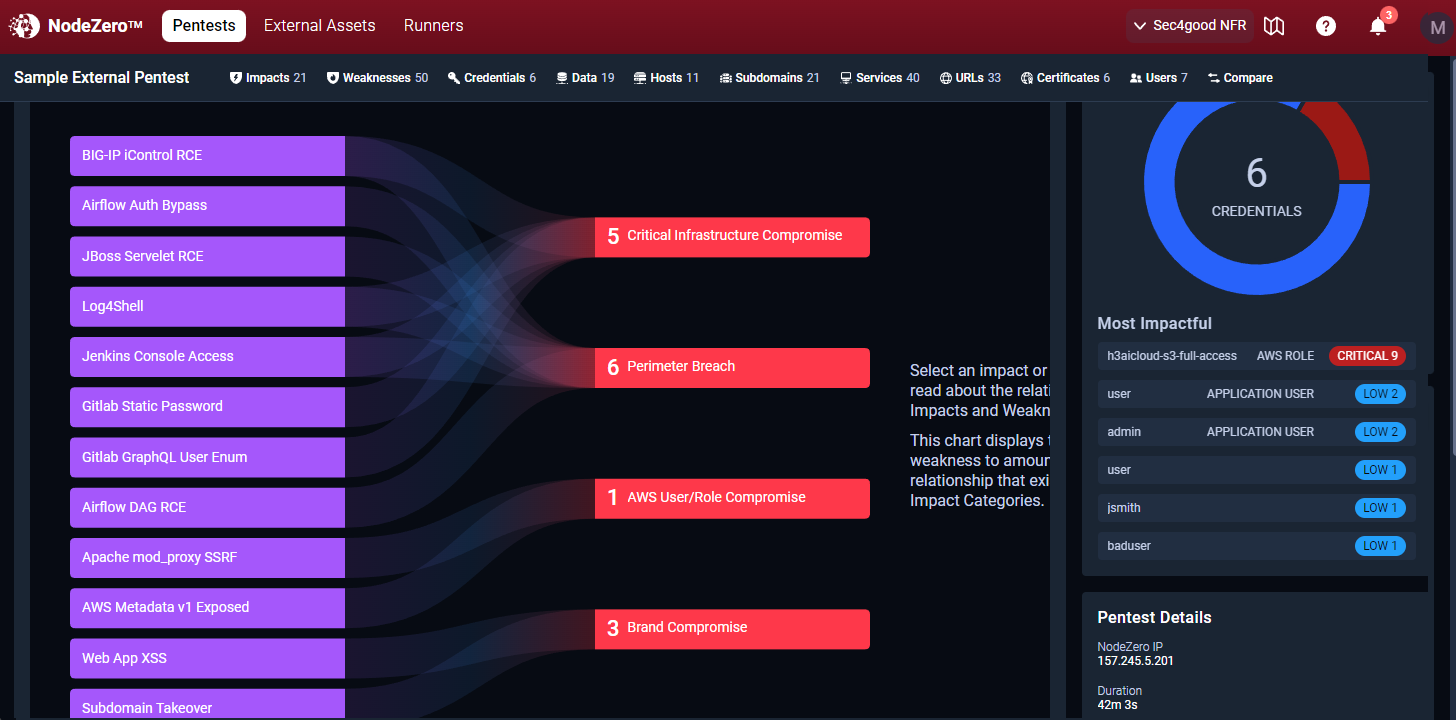
Task: Select the BIG-IP iControl RCE weakness node
Action: pos(207,156)
